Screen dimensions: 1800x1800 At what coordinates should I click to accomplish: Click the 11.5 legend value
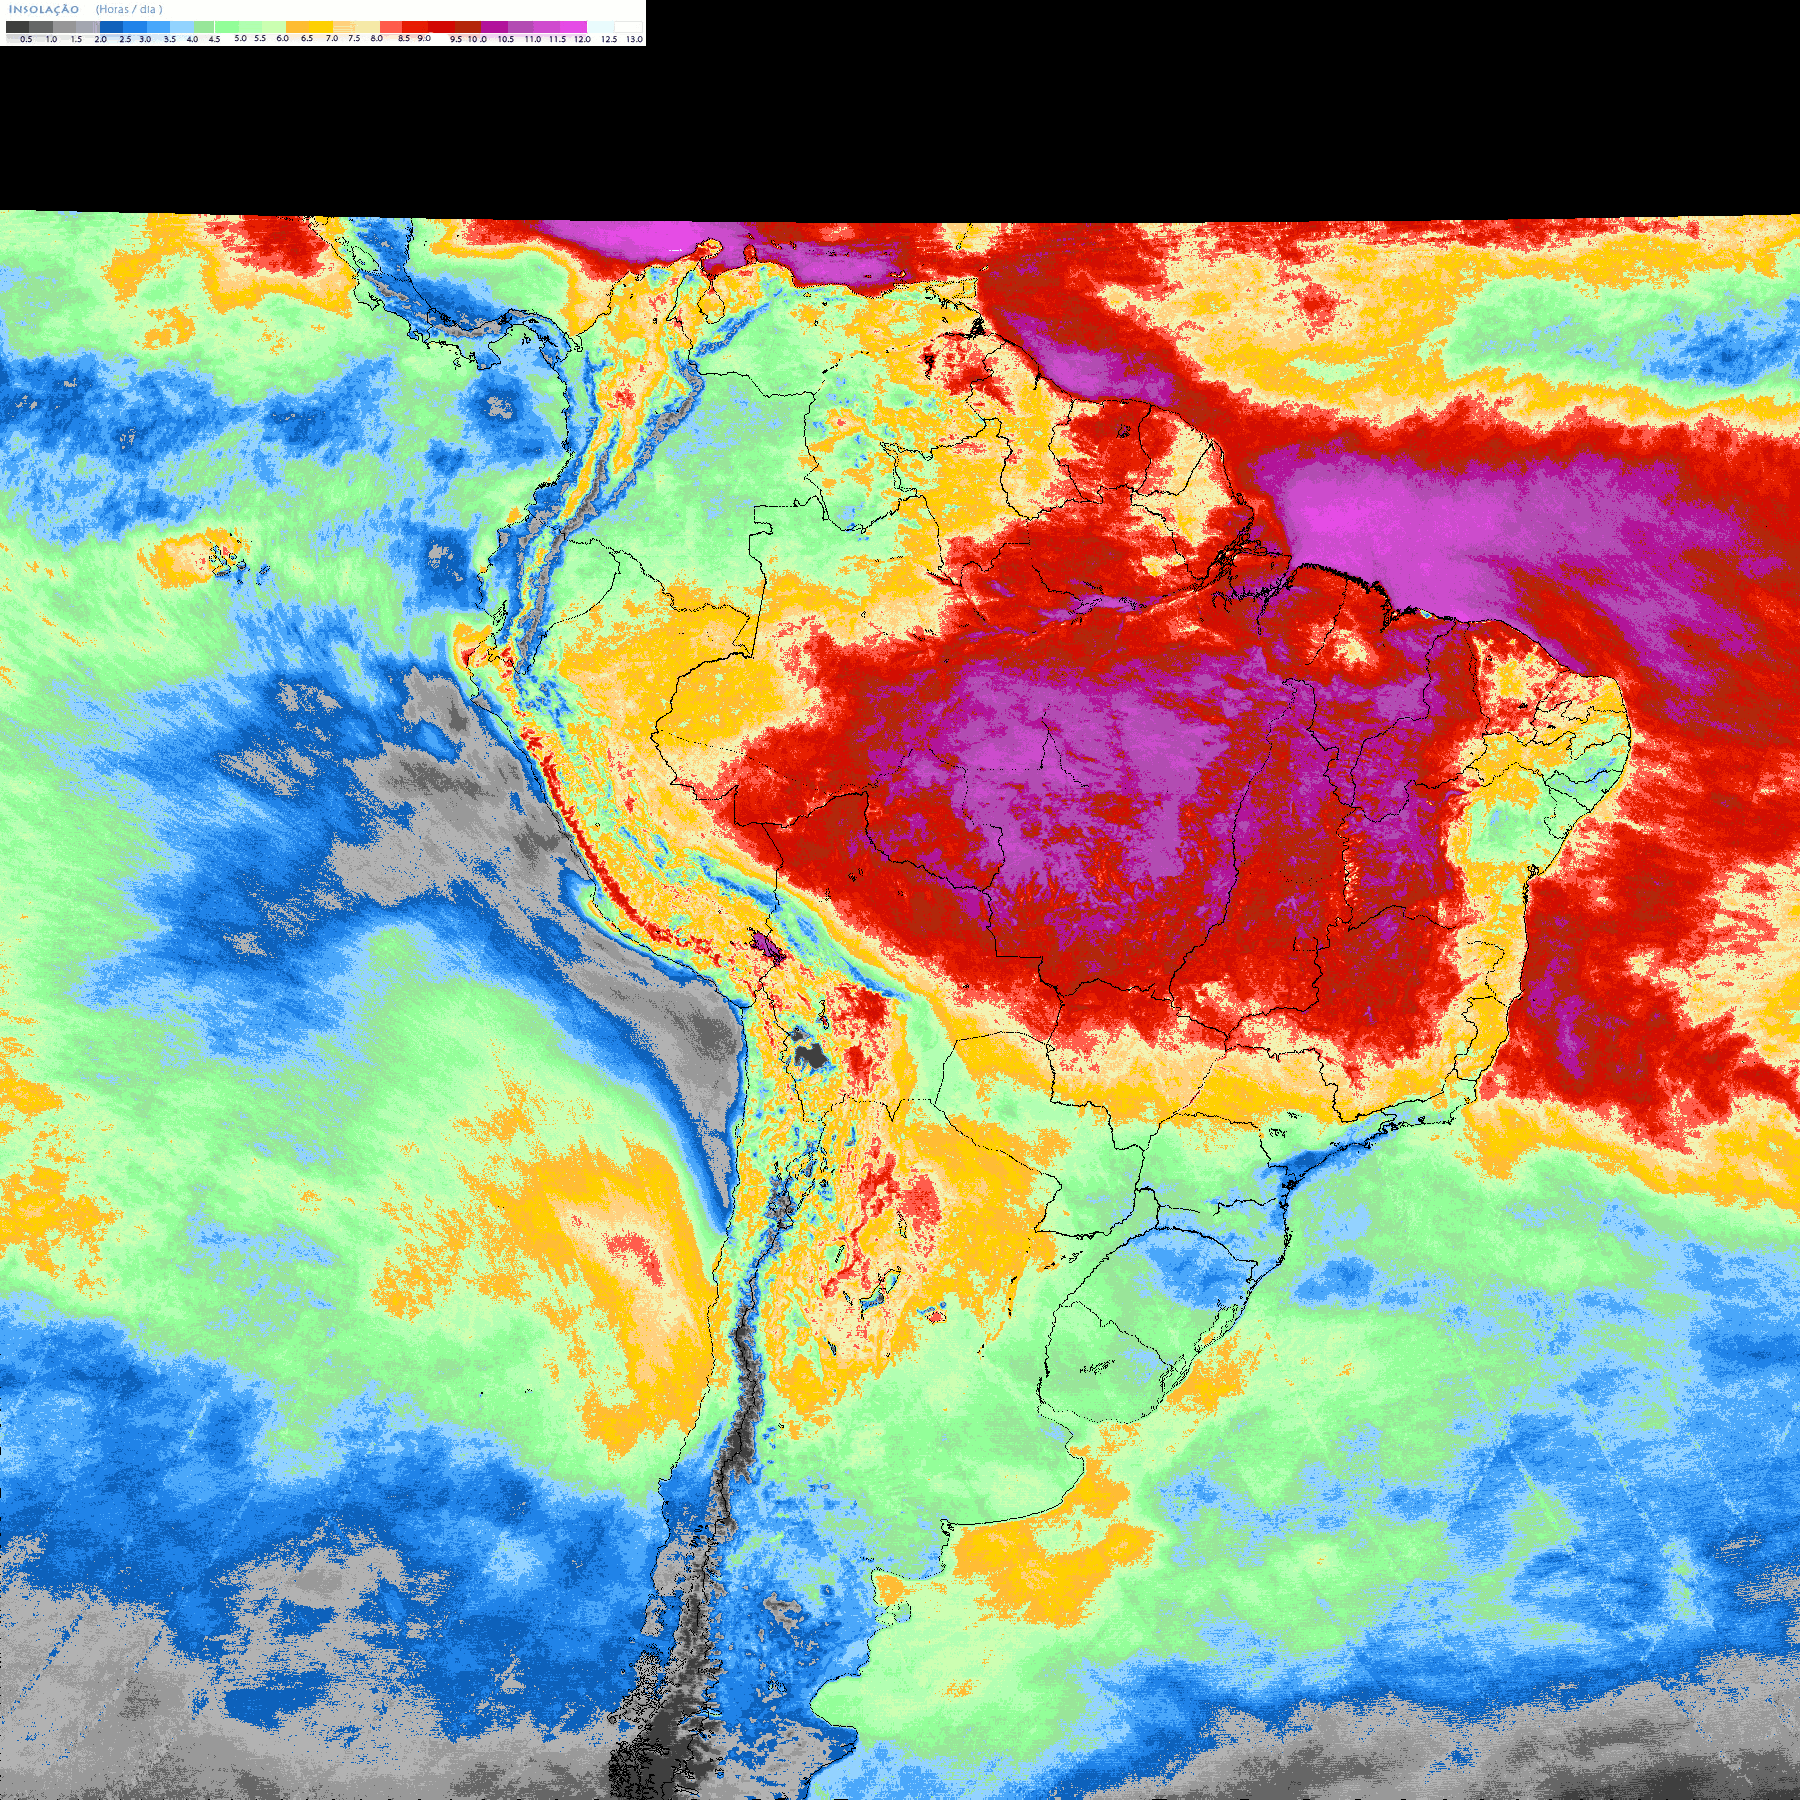(557, 39)
